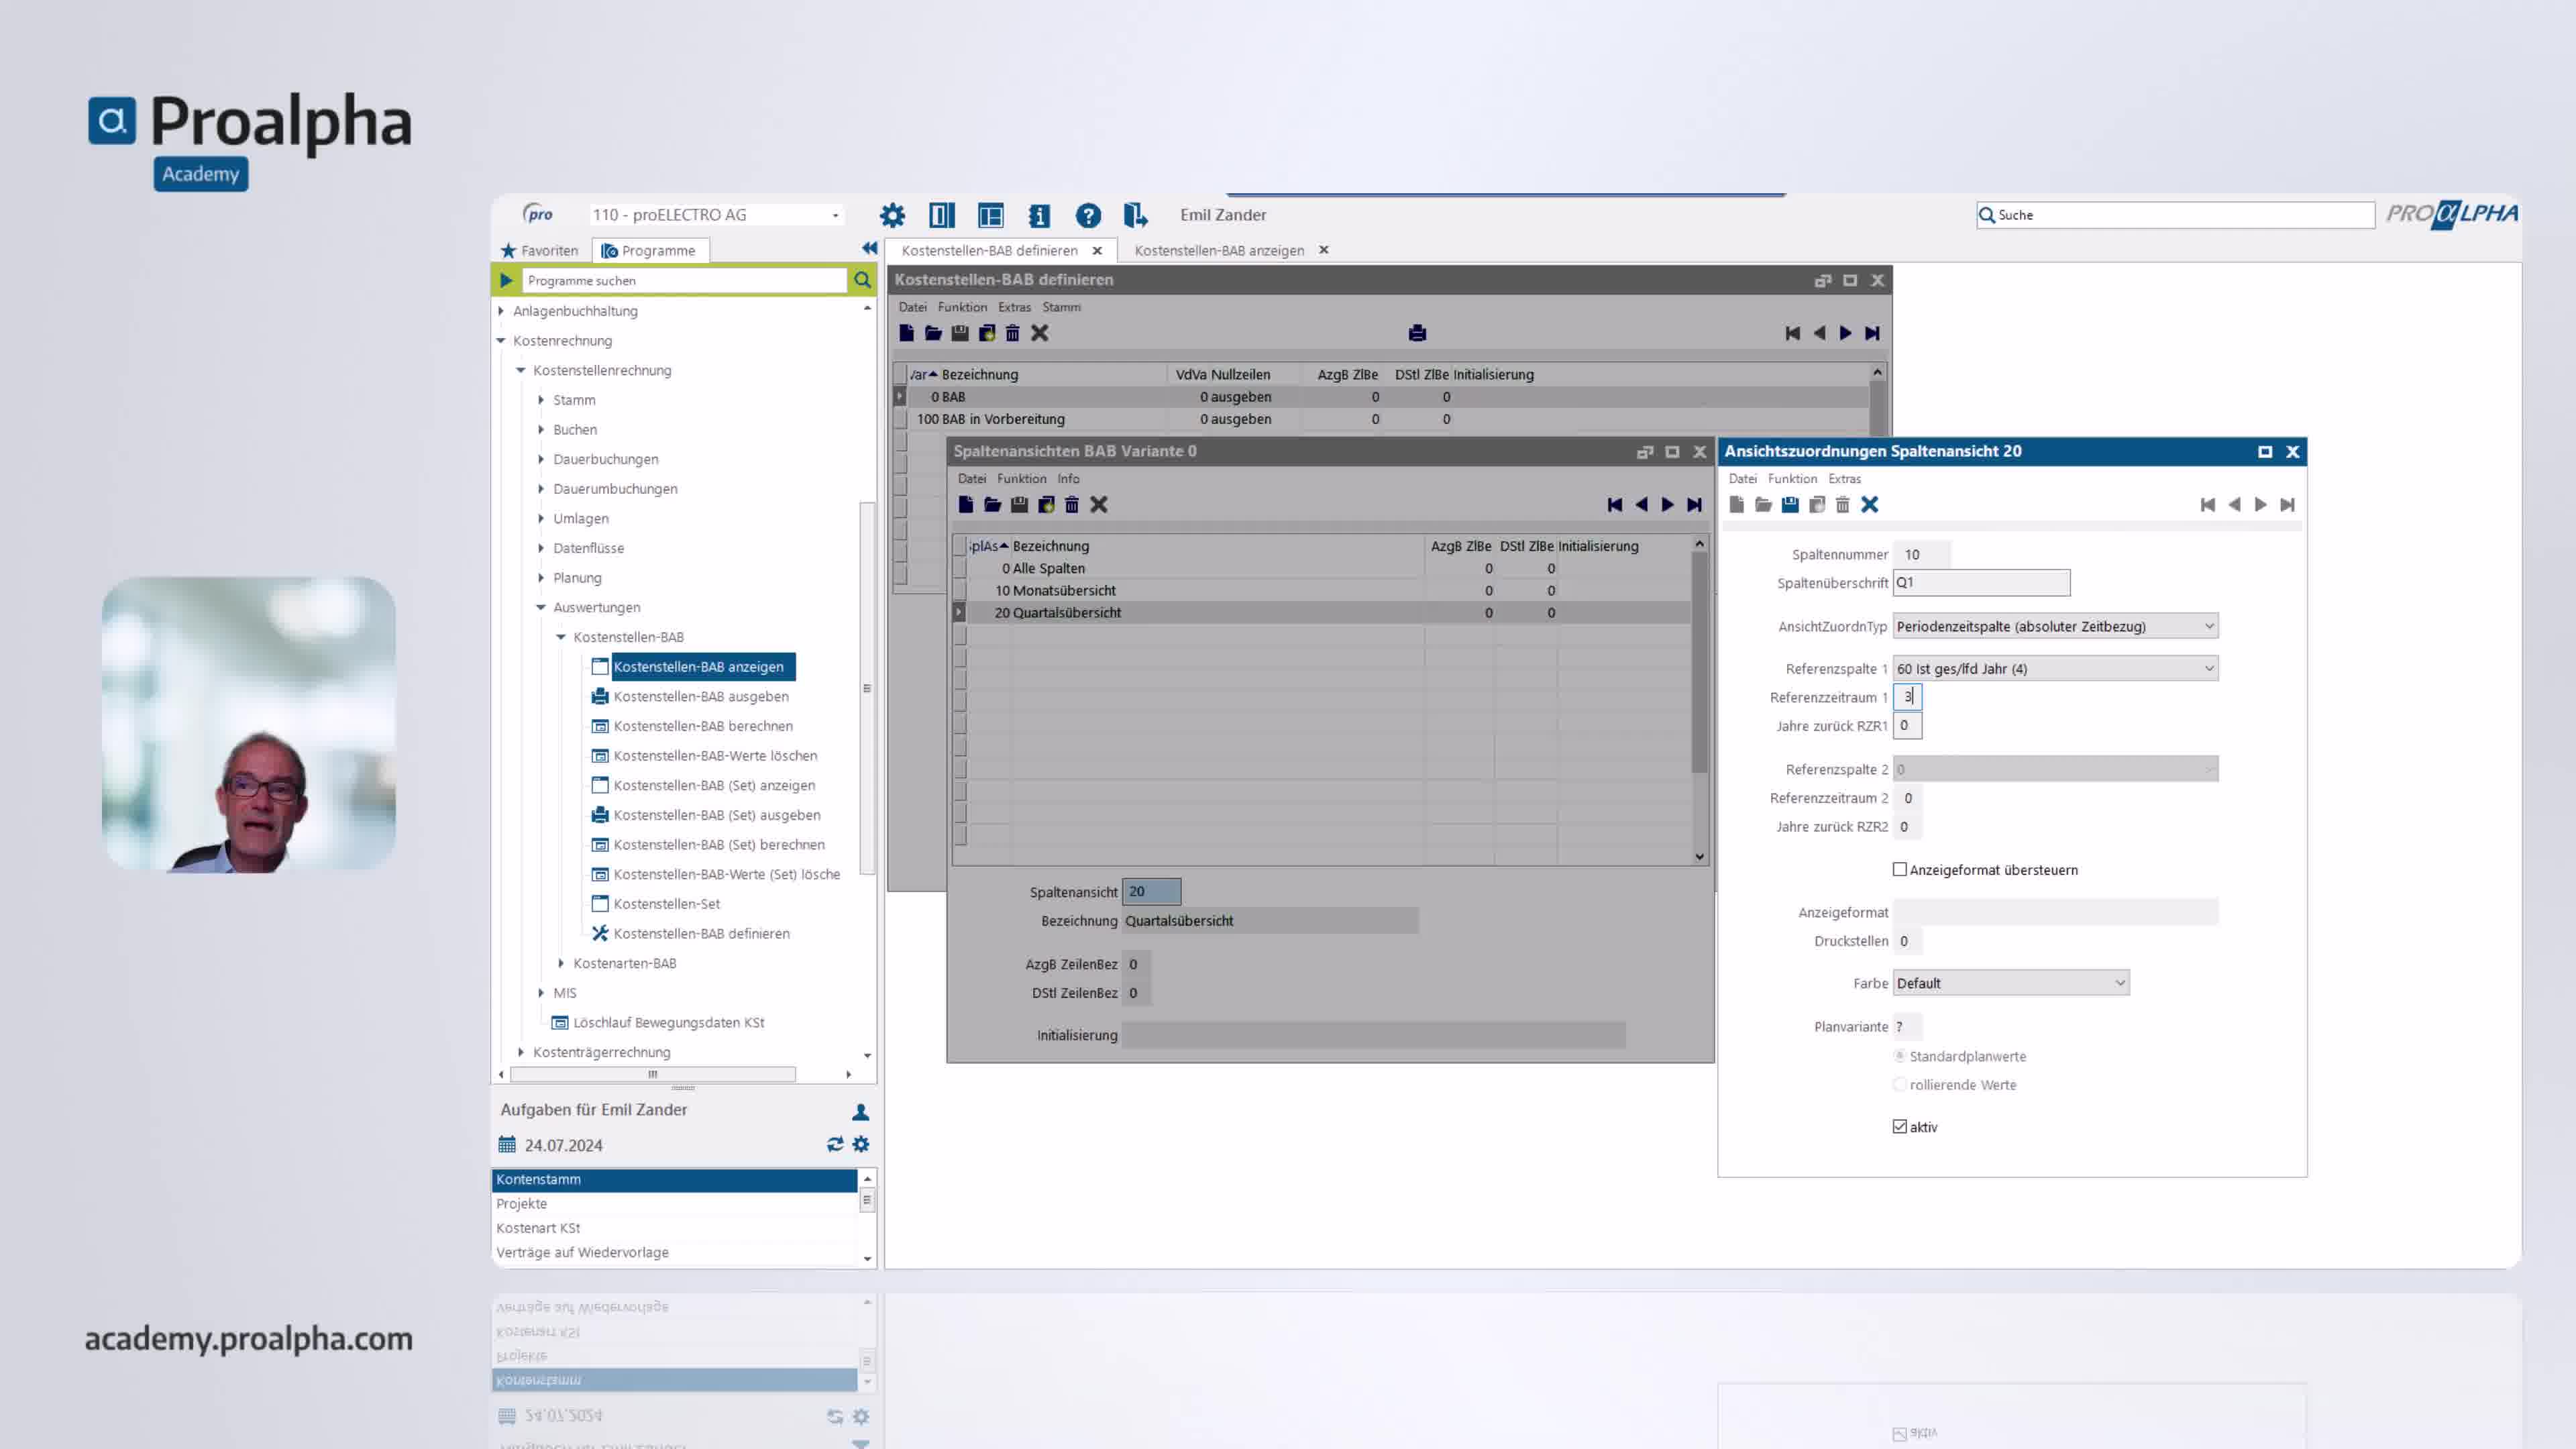
Task: Open the Farbe Default dropdown
Action: [x=2119, y=984]
